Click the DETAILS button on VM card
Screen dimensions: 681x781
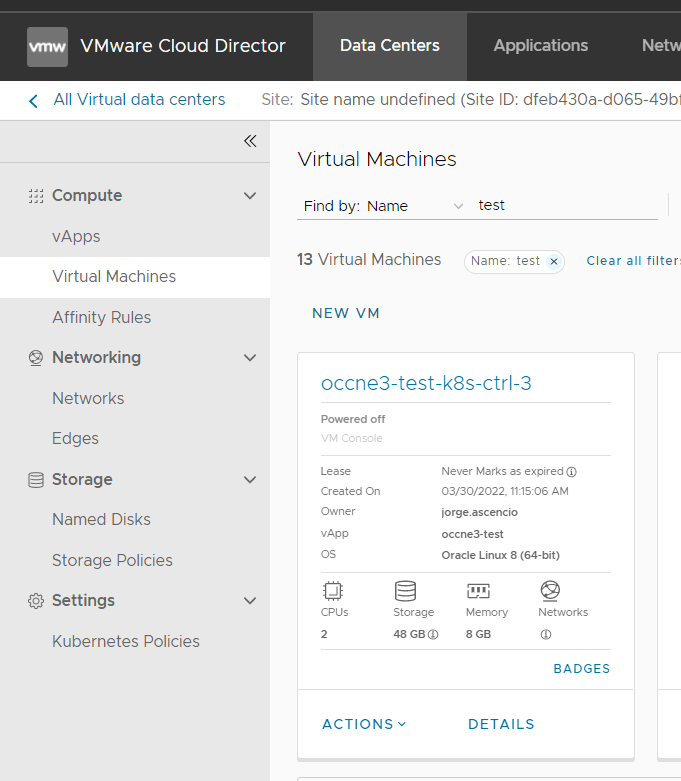501,724
